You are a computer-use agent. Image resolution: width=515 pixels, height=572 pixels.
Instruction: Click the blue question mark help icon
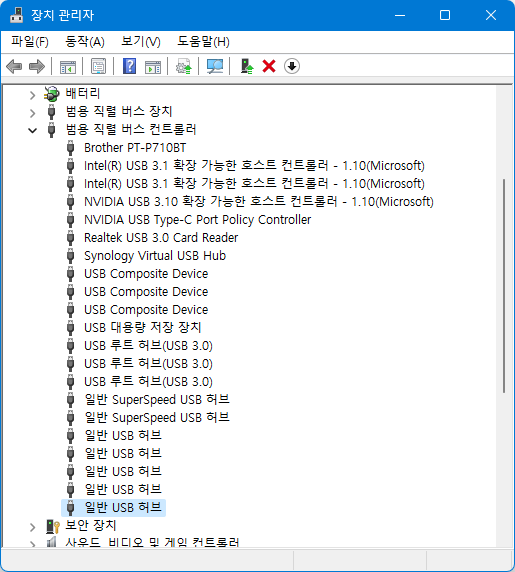(x=129, y=66)
